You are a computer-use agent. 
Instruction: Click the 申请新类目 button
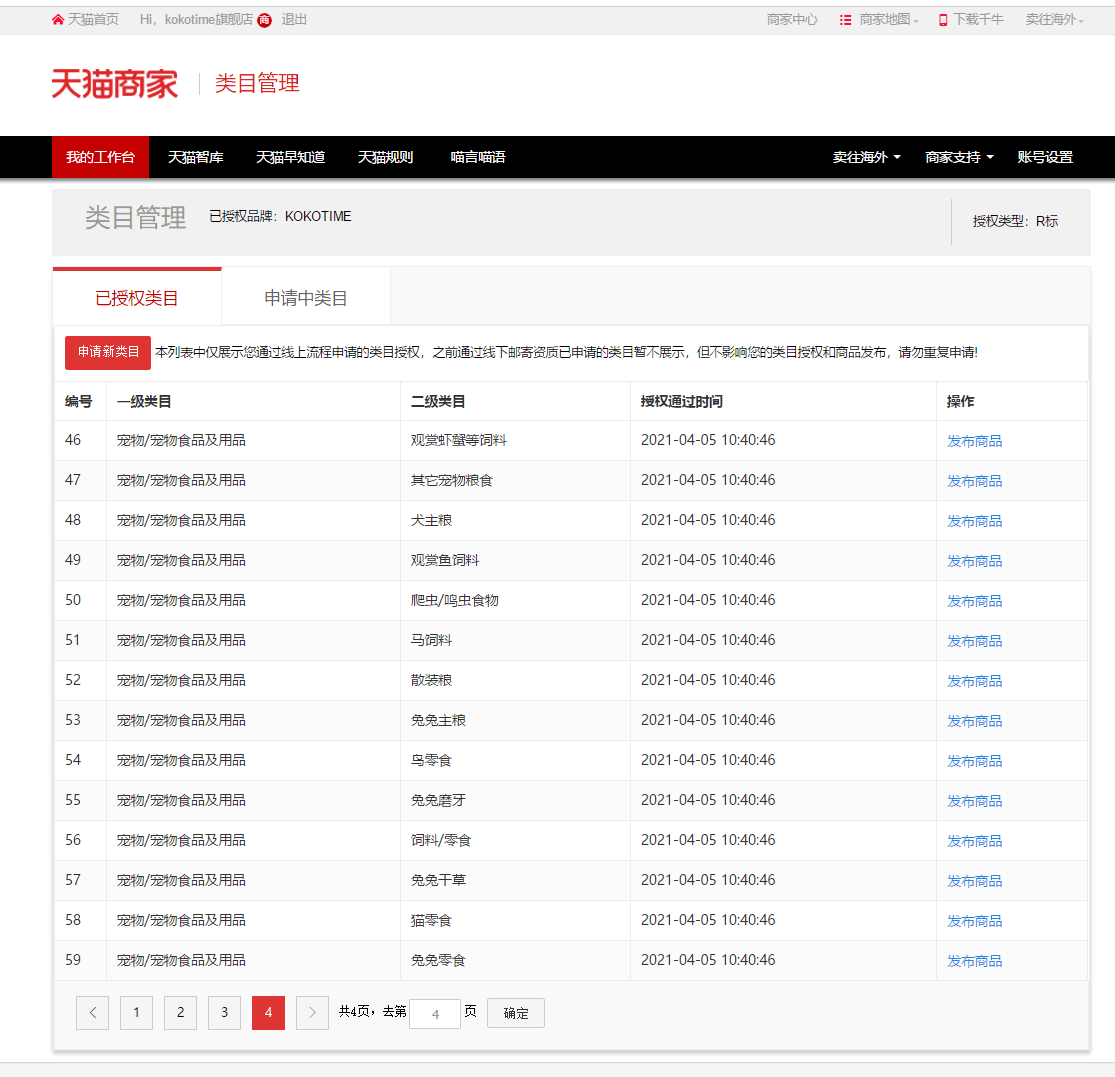tap(108, 353)
